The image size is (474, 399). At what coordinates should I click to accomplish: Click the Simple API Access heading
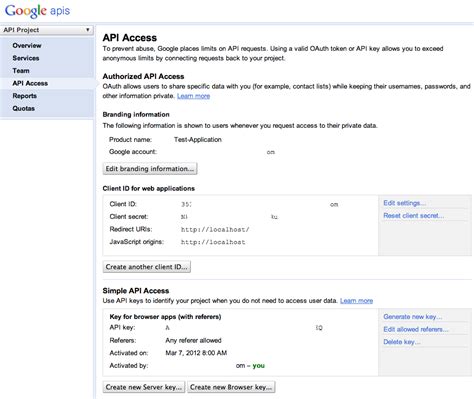[x=136, y=291]
